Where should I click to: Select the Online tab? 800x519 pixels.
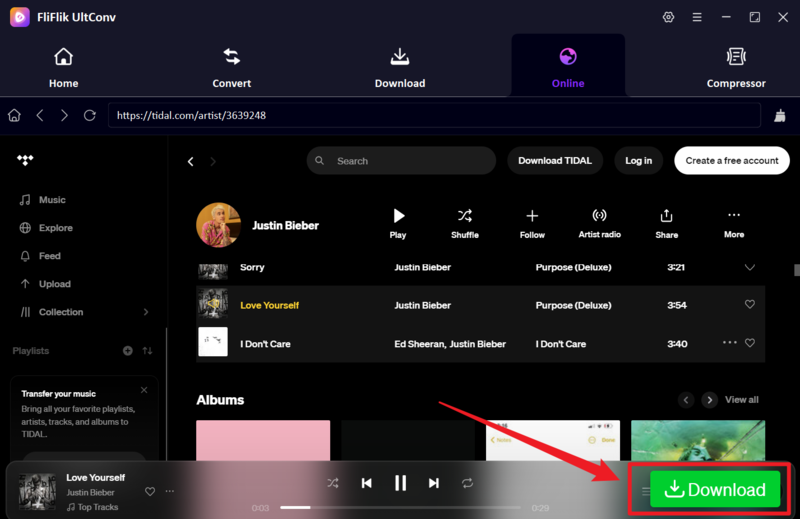pyautogui.click(x=568, y=67)
